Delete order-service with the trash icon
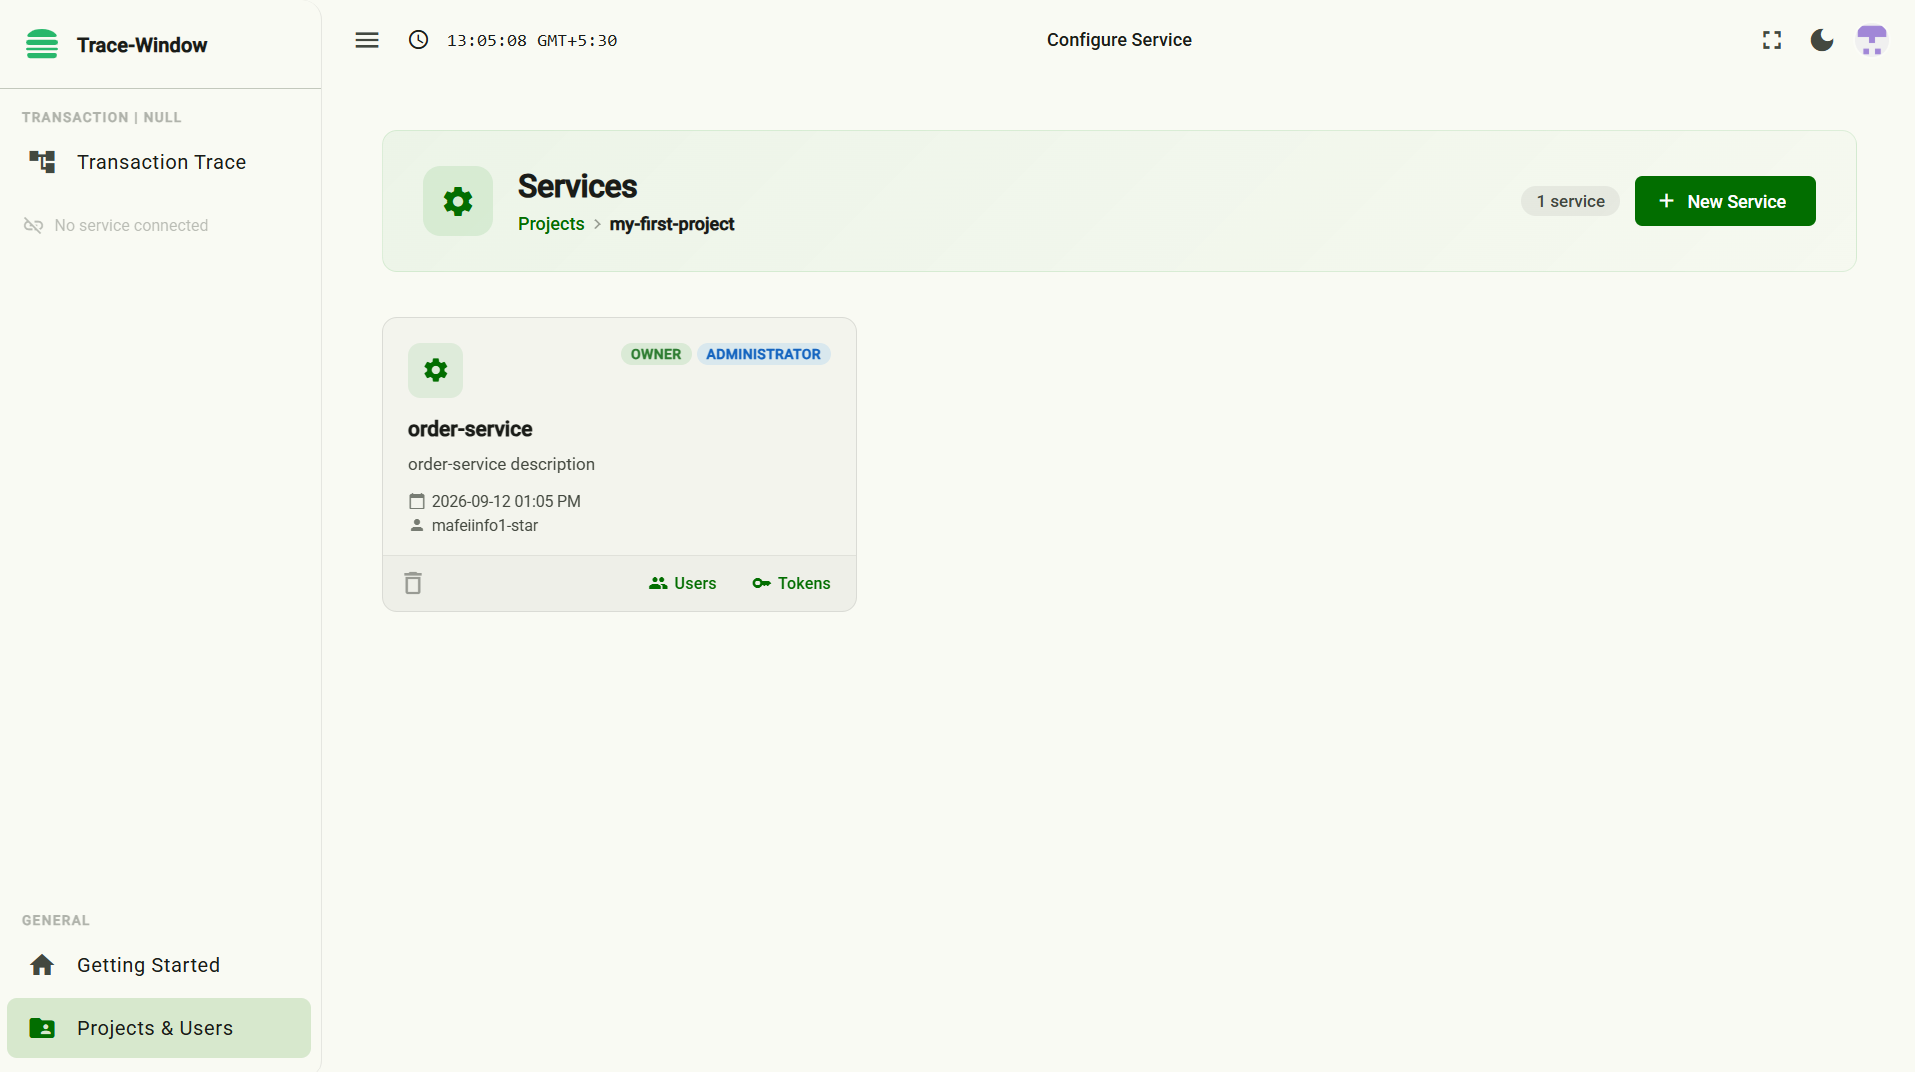1915x1072 pixels. click(x=413, y=583)
